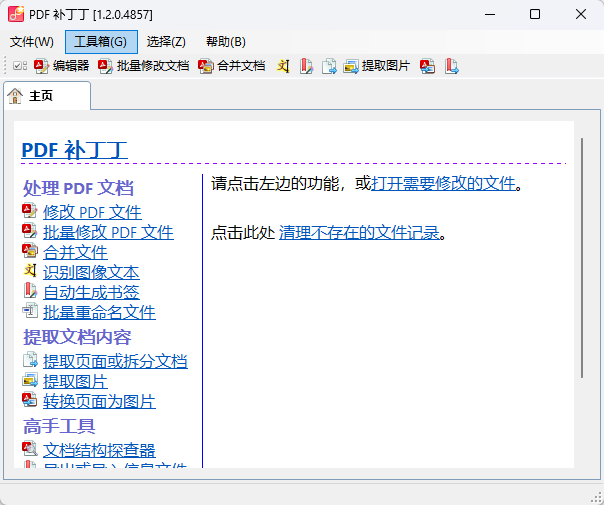Open the 自动生成书签 link

point(91,292)
